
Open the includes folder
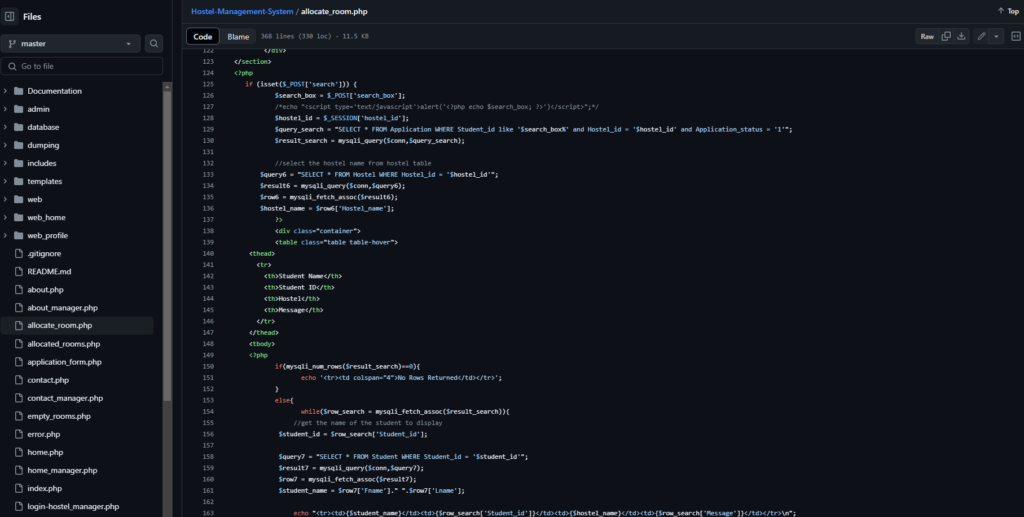(x=41, y=163)
